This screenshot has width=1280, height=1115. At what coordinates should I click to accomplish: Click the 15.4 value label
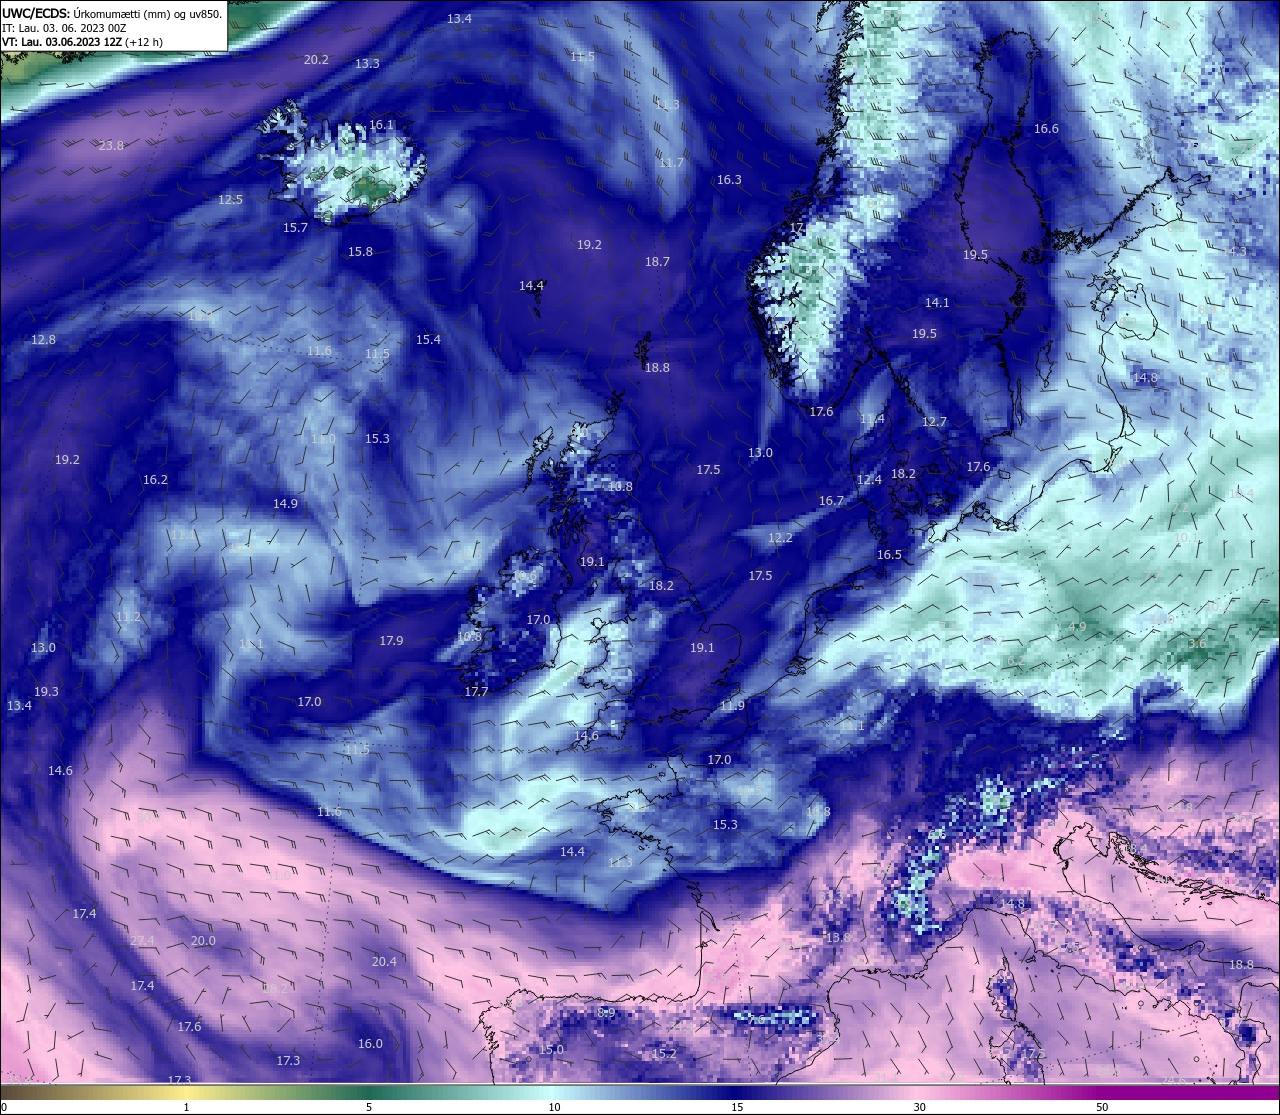point(428,340)
